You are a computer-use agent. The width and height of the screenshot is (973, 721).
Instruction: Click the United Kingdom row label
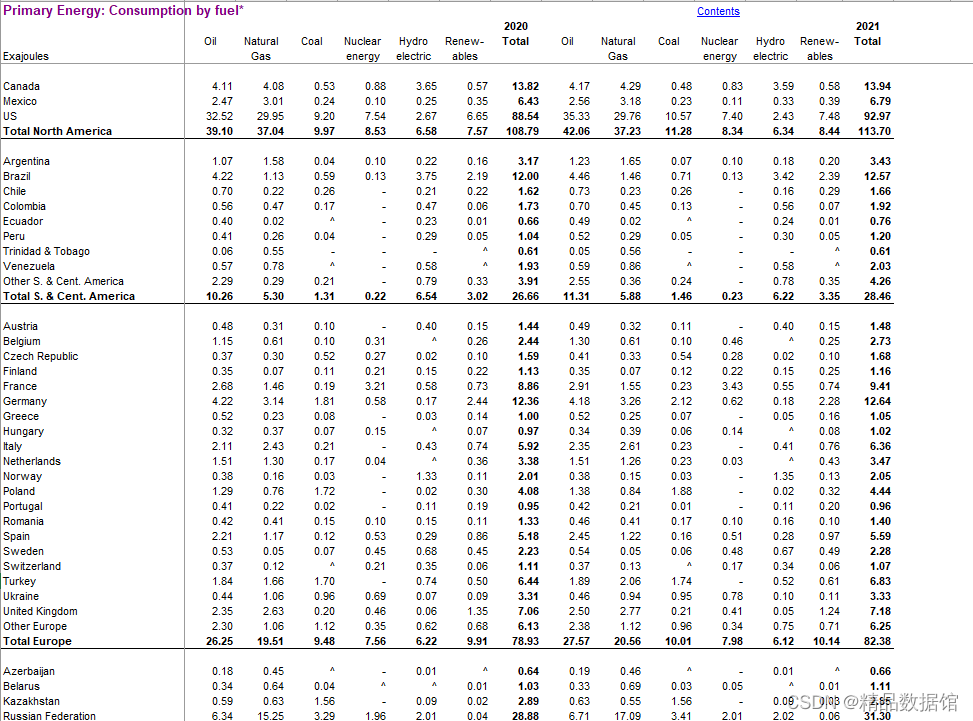click(x=40, y=611)
